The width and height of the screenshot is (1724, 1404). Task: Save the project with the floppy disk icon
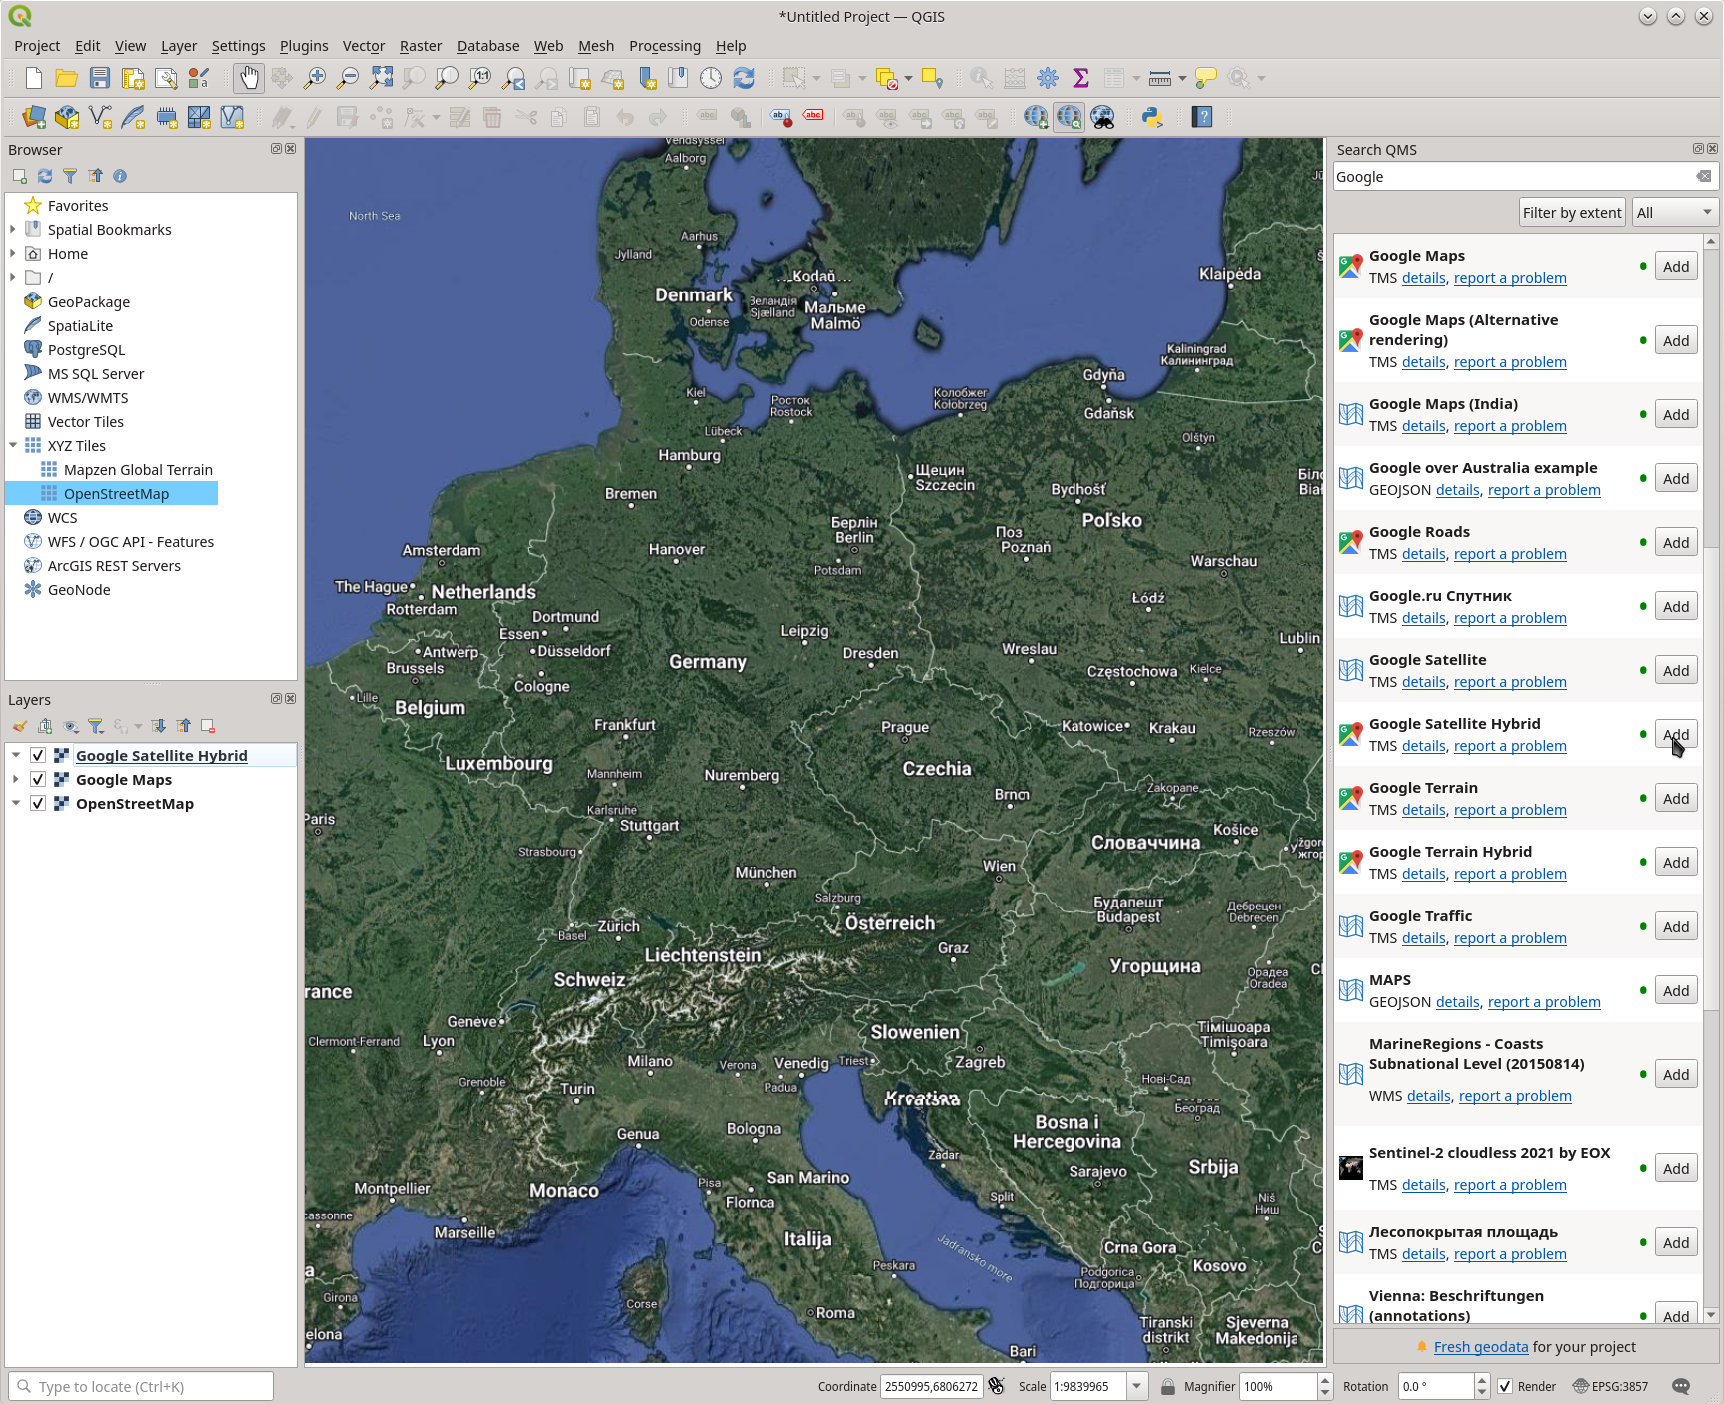(100, 78)
